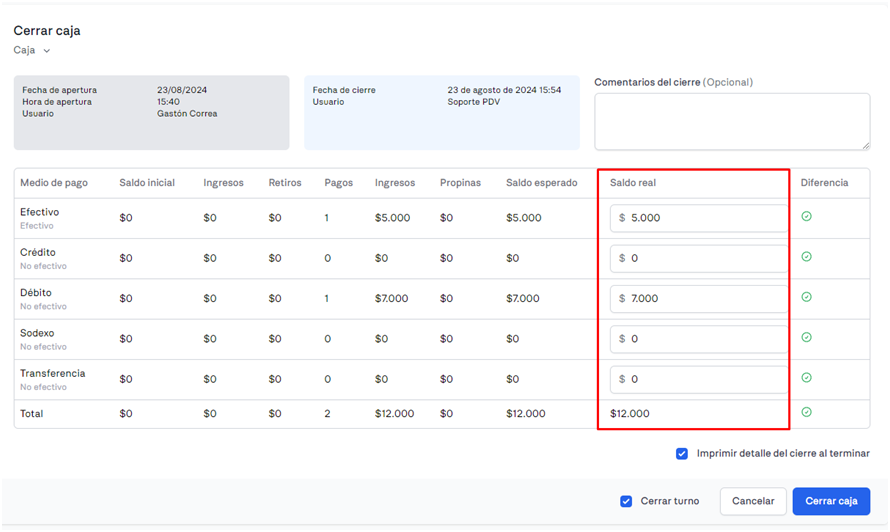Viewport: 890px width, 532px height.
Task: Click the Sodexo Saldo real input field
Action: pos(699,339)
